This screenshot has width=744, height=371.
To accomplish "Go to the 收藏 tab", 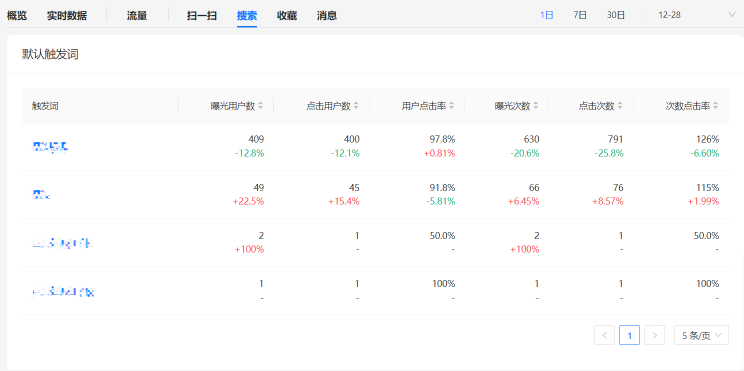I will (287, 16).
